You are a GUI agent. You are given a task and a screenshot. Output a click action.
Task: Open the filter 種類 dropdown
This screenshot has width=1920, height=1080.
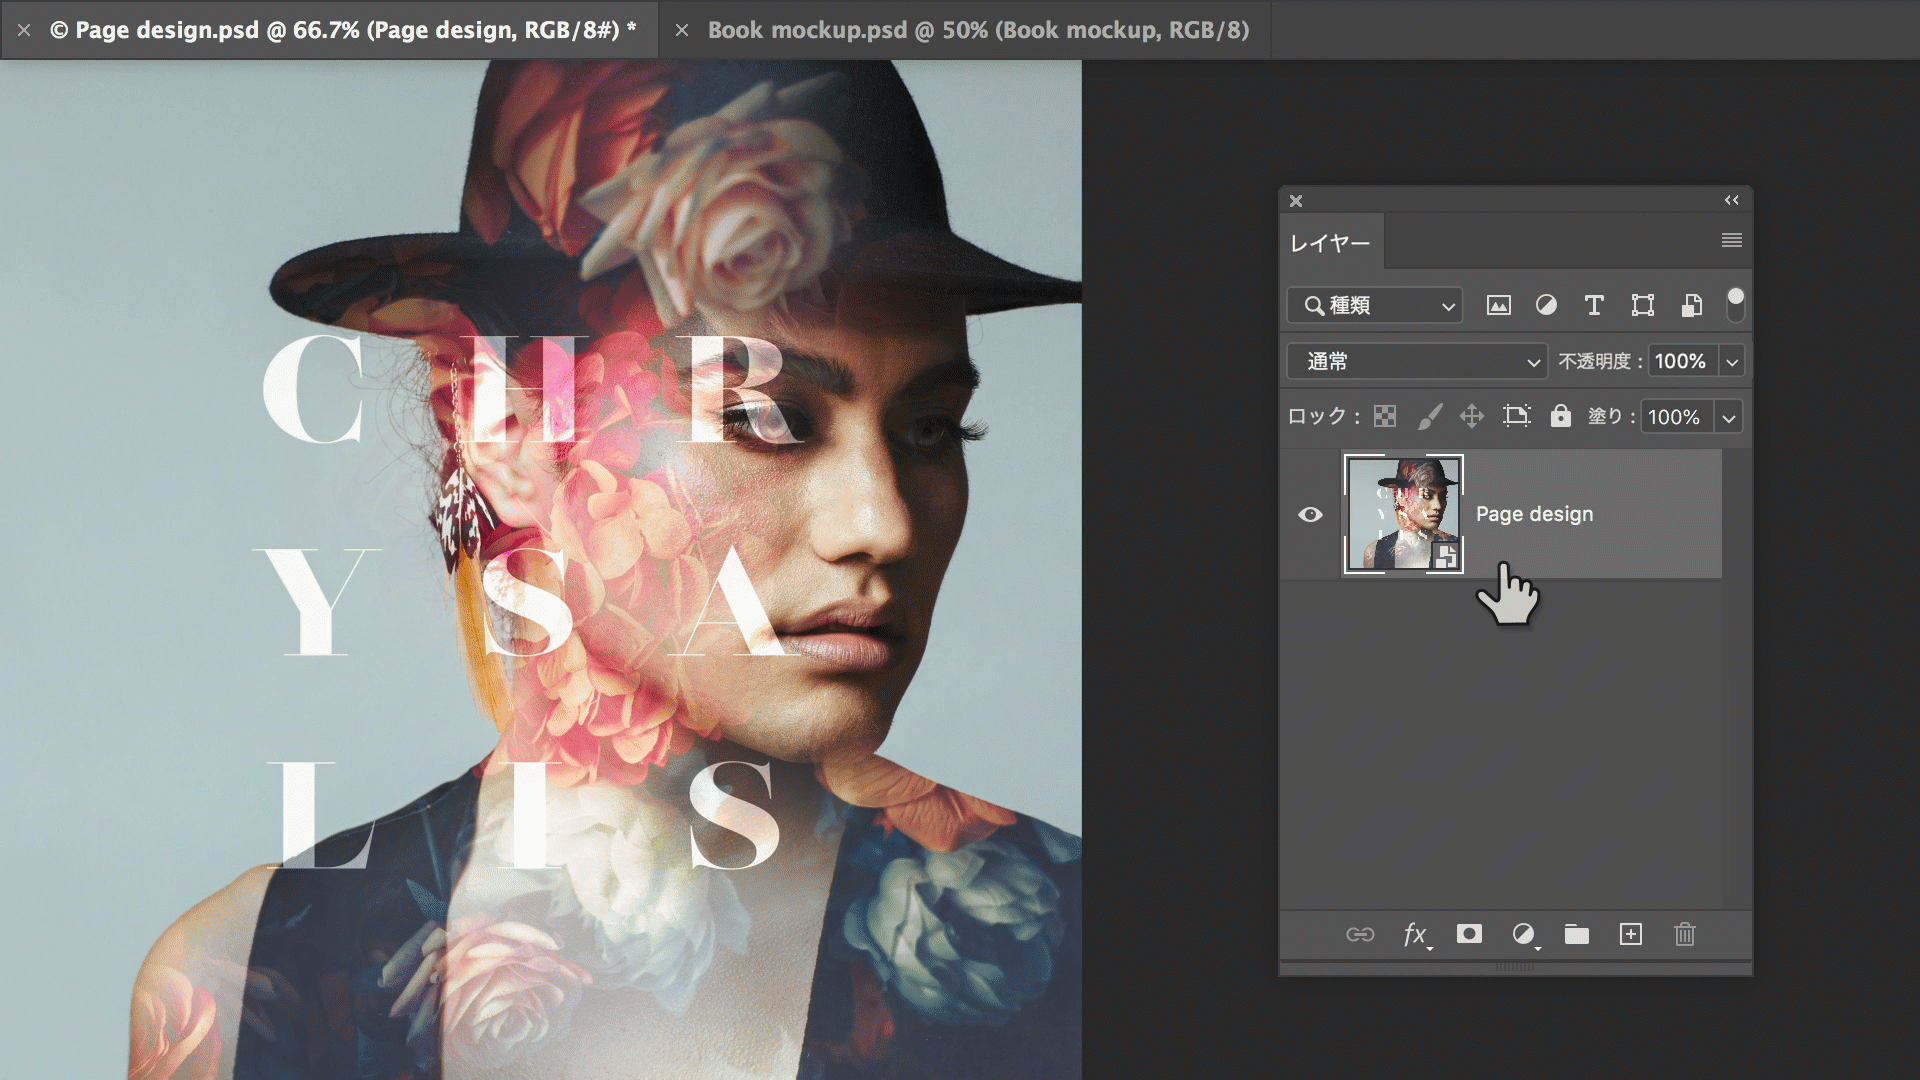(x=1375, y=306)
